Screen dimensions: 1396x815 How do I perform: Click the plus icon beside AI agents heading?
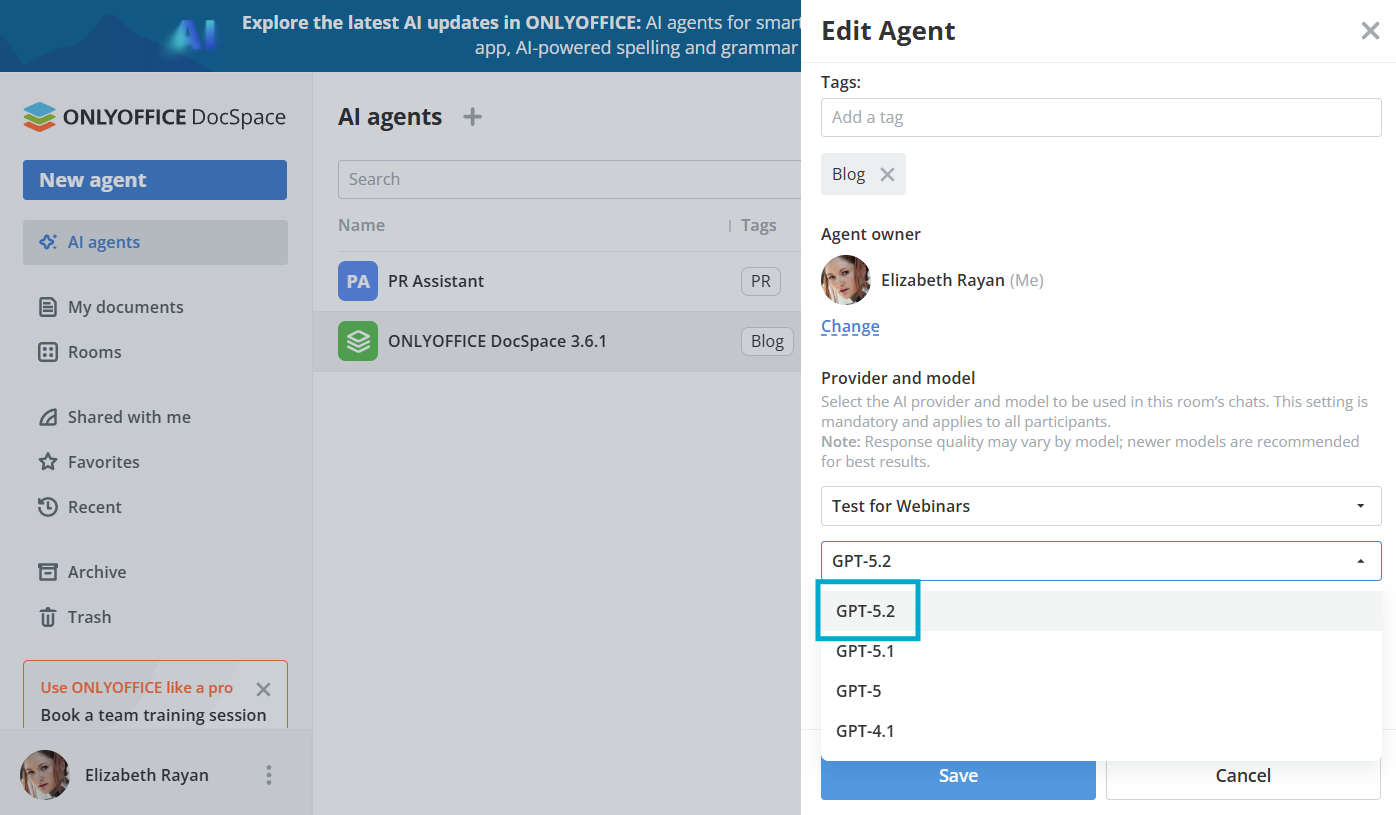(x=472, y=117)
